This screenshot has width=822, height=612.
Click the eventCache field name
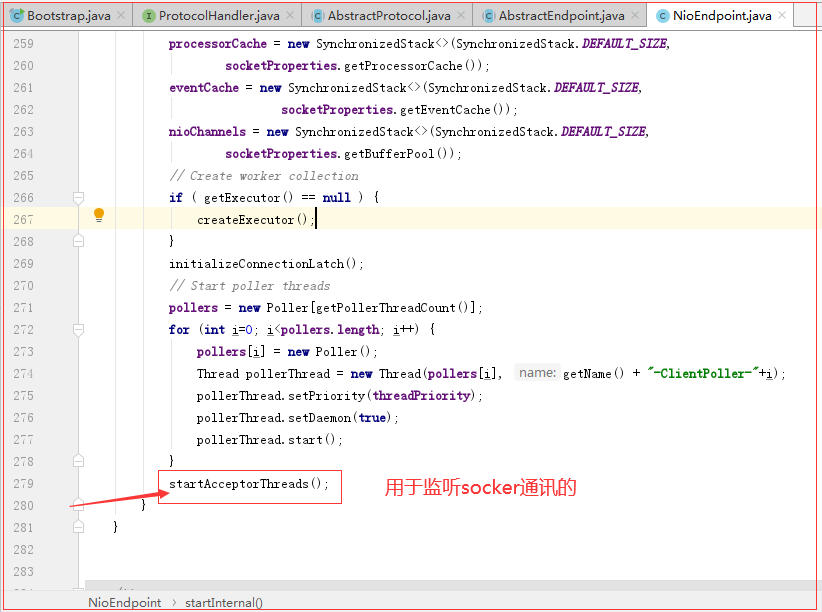click(204, 88)
